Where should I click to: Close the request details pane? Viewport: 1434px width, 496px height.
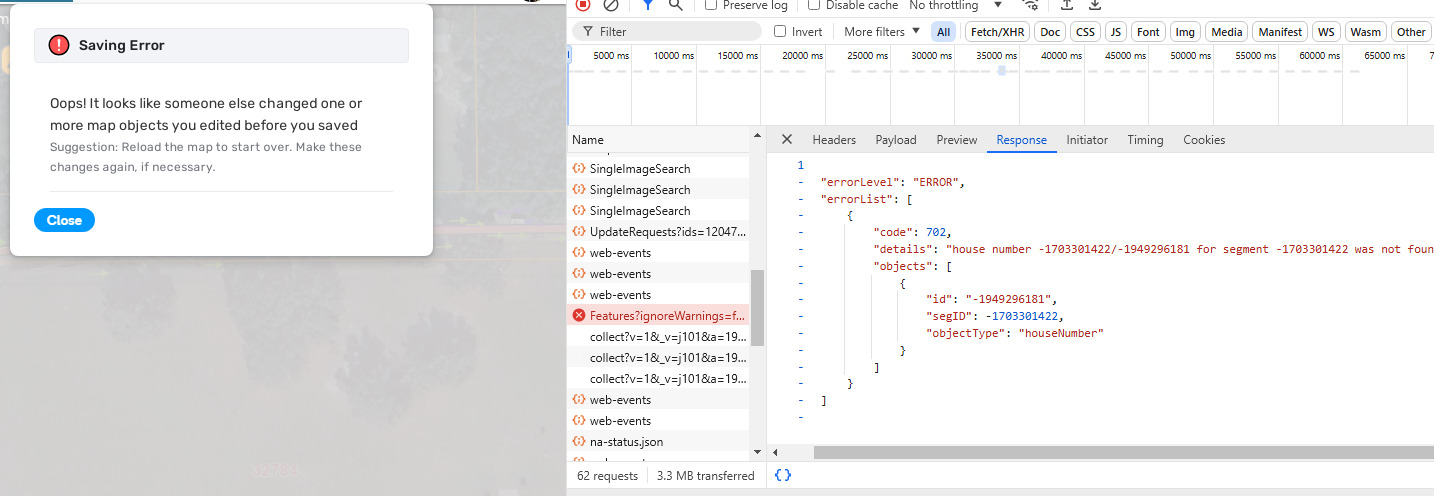(787, 140)
